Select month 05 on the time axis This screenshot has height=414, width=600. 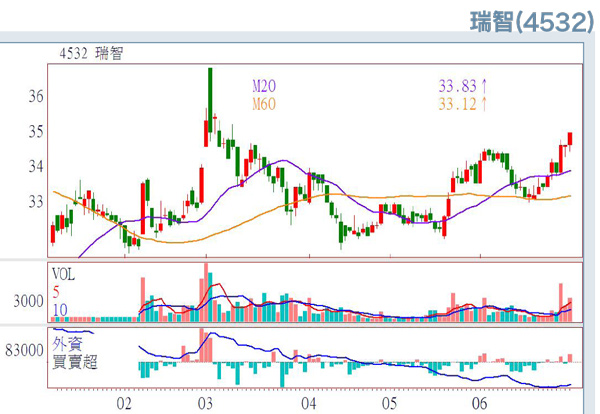pyautogui.click(x=387, y=403)
